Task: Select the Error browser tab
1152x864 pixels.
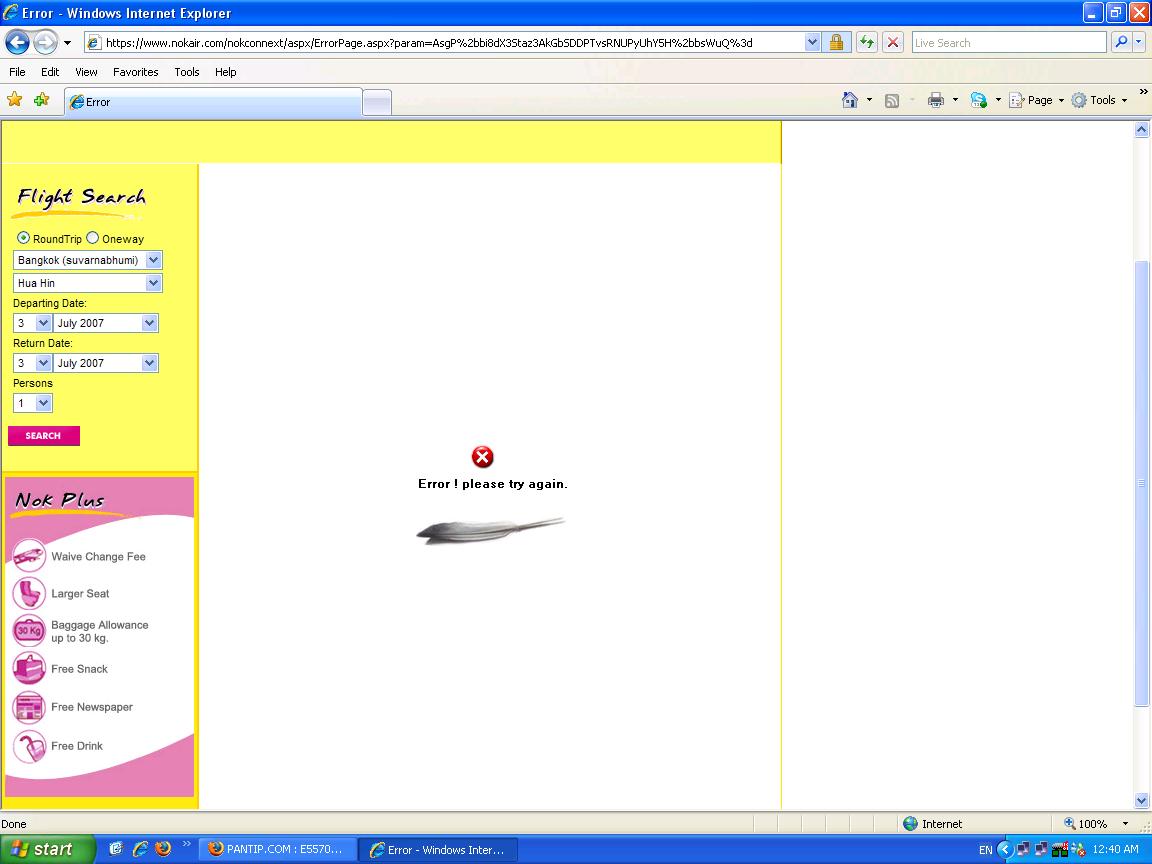Action: 213,102
